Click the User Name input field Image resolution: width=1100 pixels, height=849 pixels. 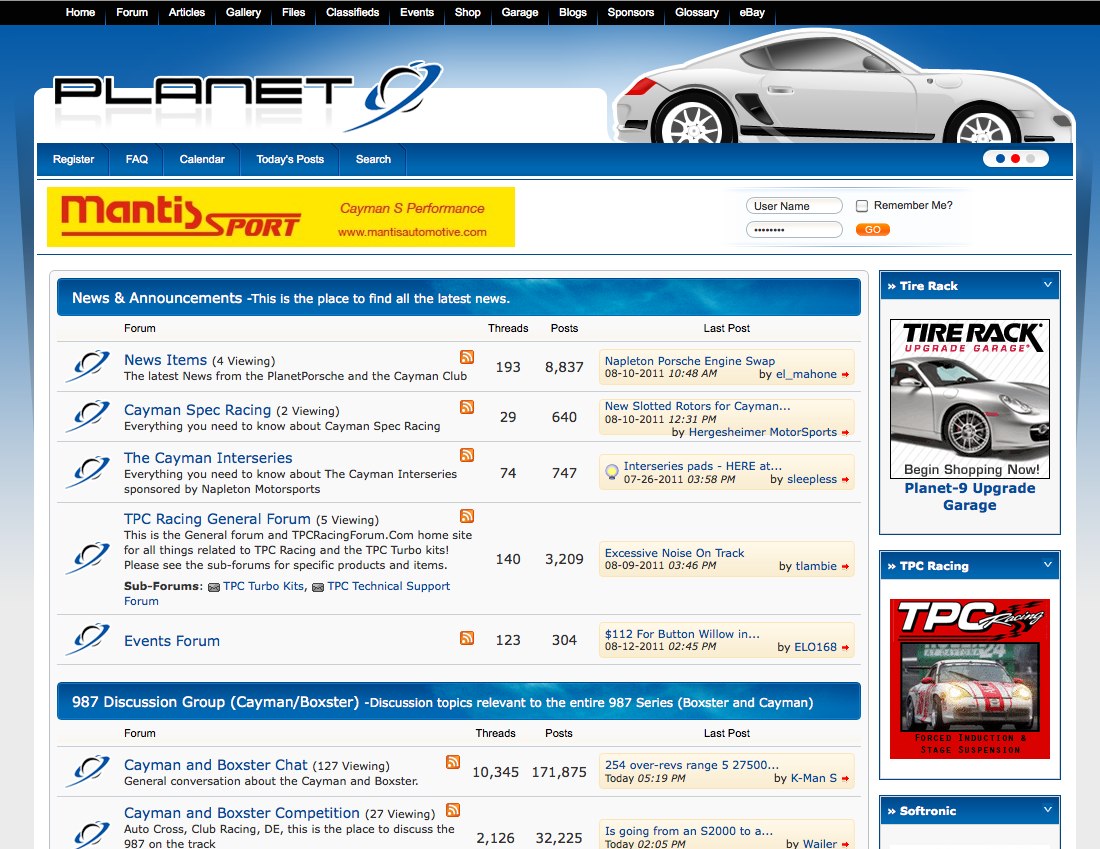click(794, 206)
